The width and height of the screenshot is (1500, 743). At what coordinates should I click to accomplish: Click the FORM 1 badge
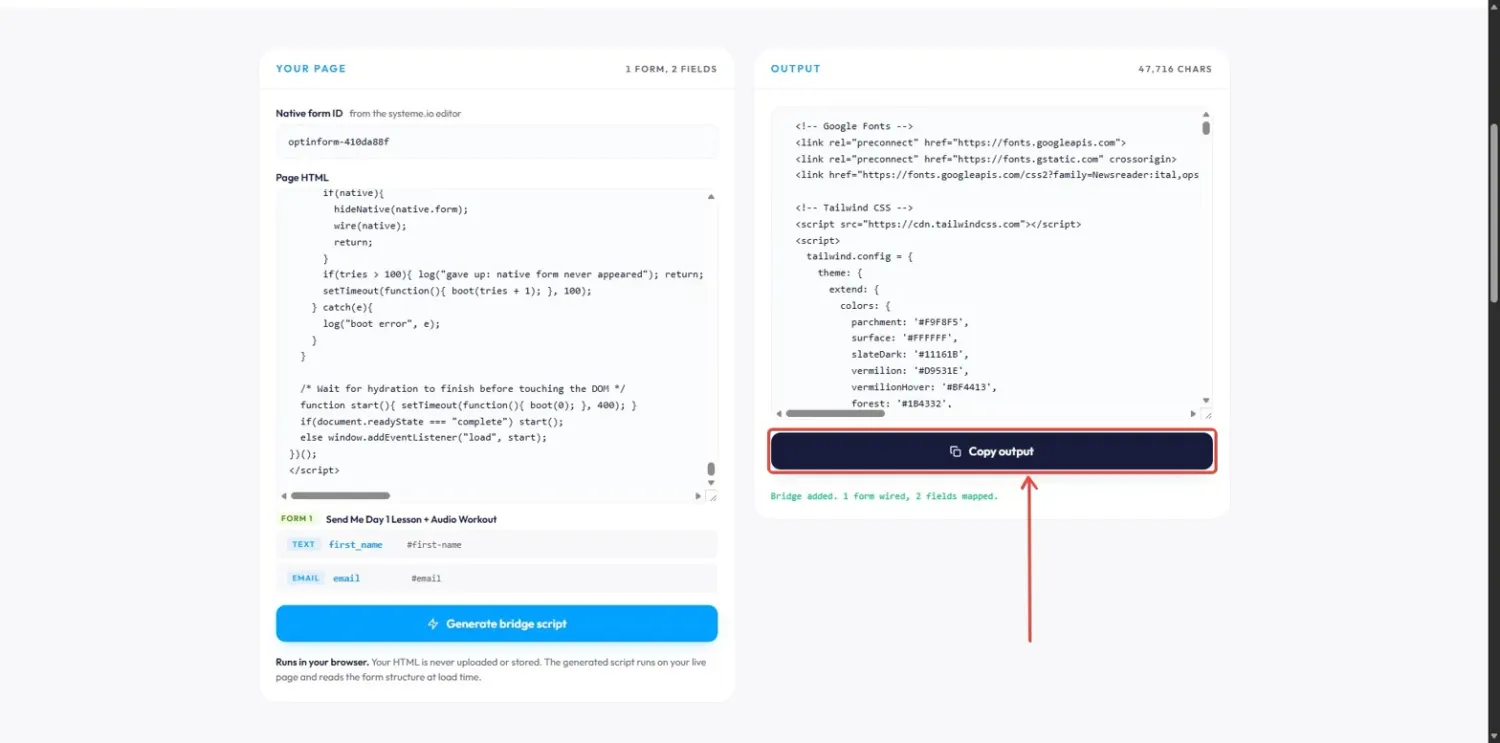[296, 519]
